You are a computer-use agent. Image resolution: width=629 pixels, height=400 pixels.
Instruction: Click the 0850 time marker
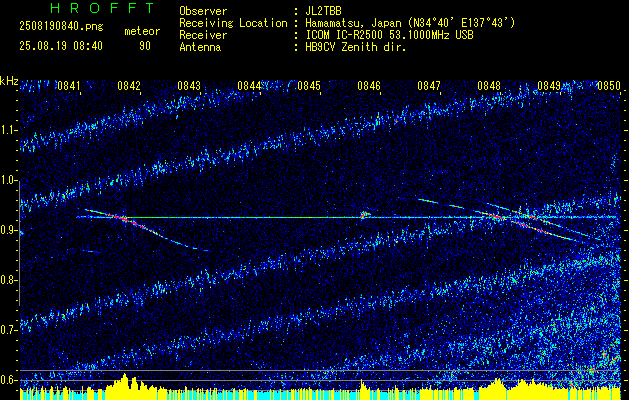tap(609, 85)
